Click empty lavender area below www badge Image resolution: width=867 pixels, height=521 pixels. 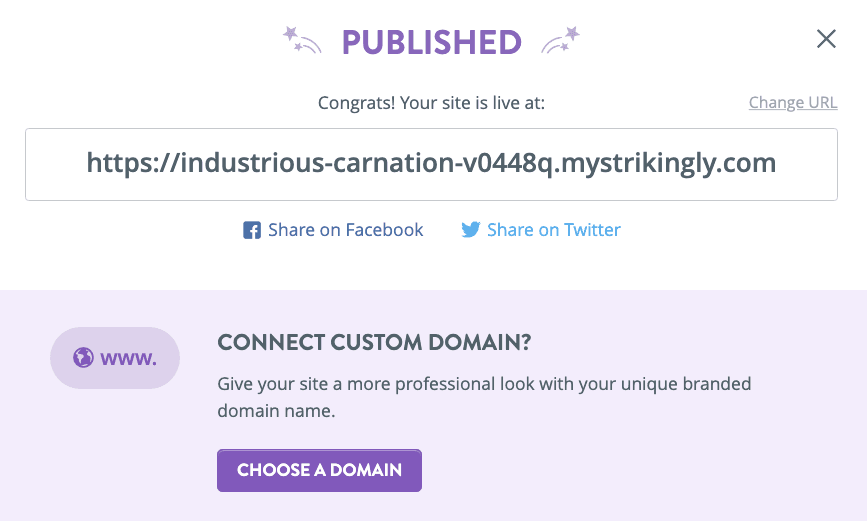(x=114, y=450)
